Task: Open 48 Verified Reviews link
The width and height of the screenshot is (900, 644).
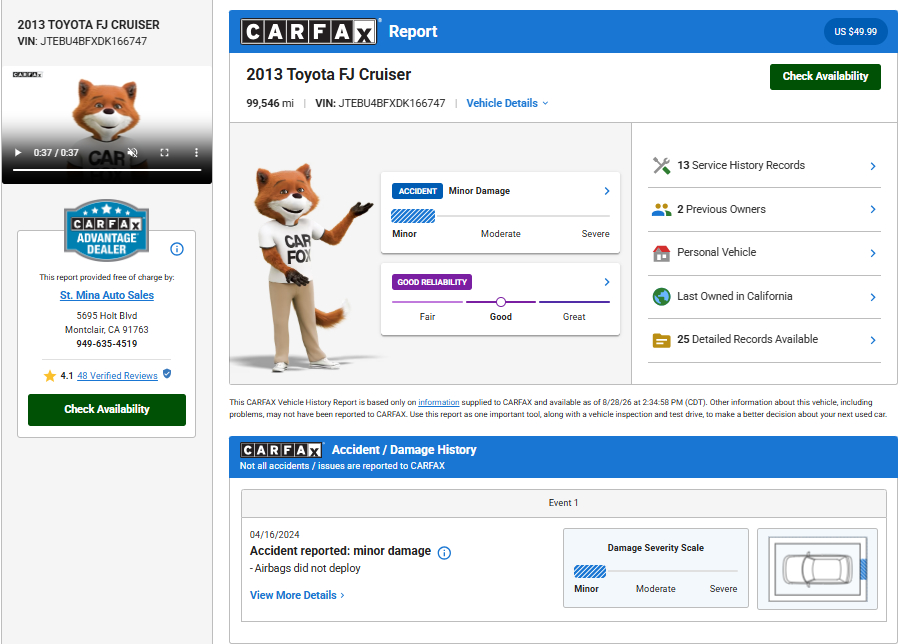Action: pos(117,375)
